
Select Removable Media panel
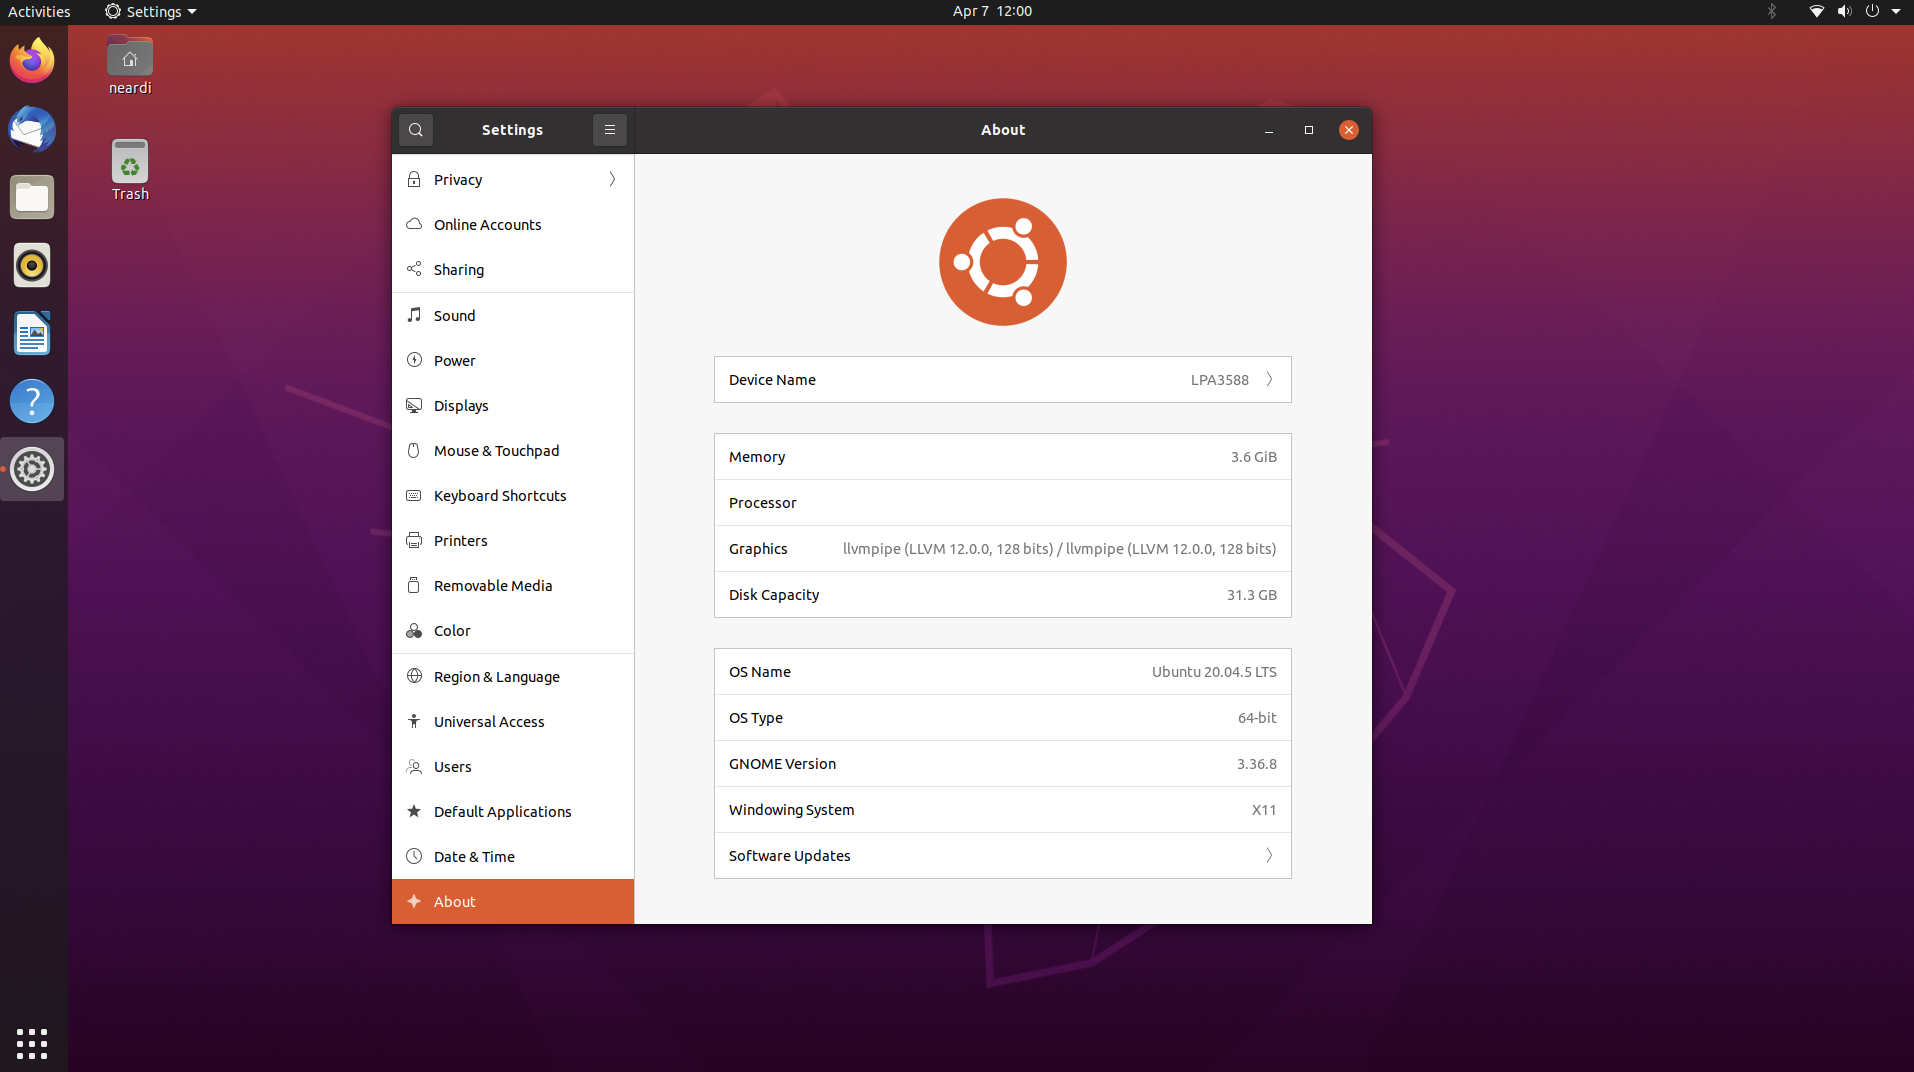[x=513, y=585]
